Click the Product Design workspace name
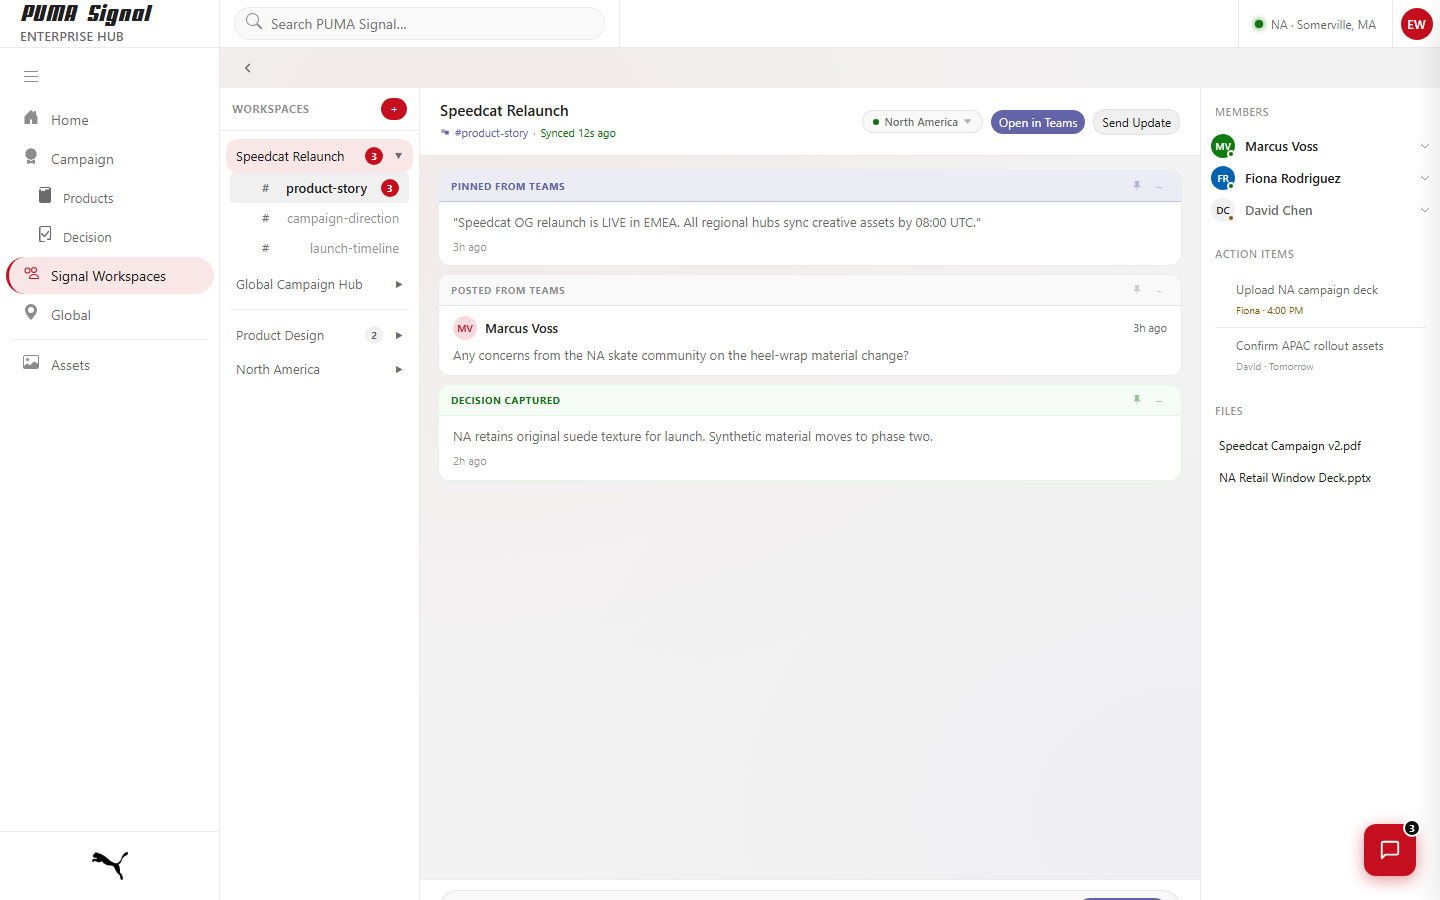This screenshot has height=900, width=1440. [280, 335]
